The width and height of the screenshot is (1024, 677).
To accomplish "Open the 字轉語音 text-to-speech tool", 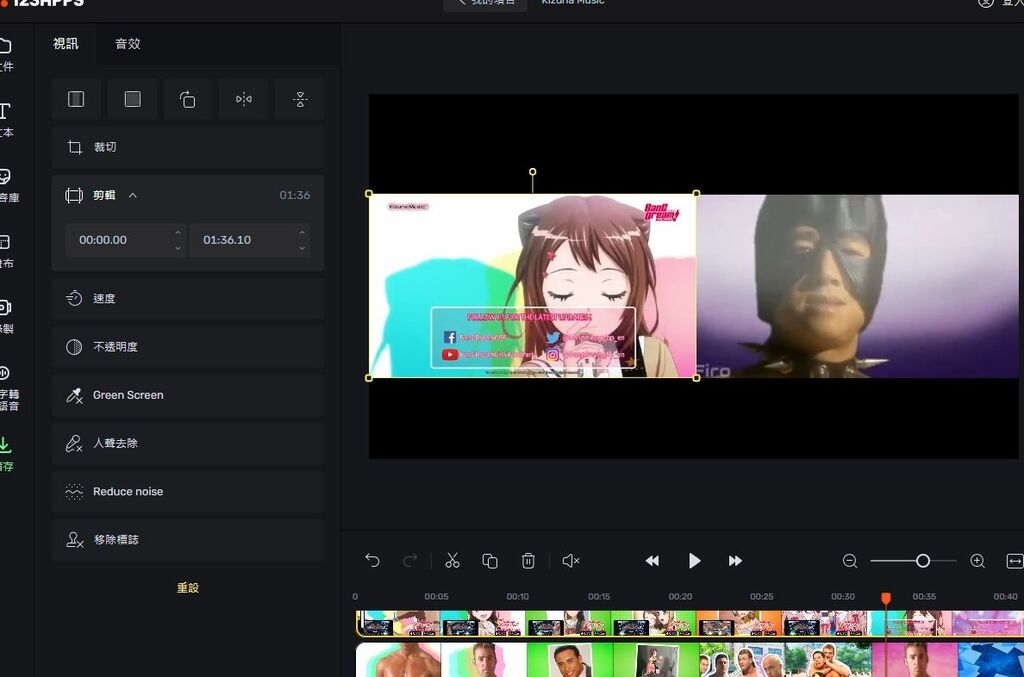I will pos(7,388).
